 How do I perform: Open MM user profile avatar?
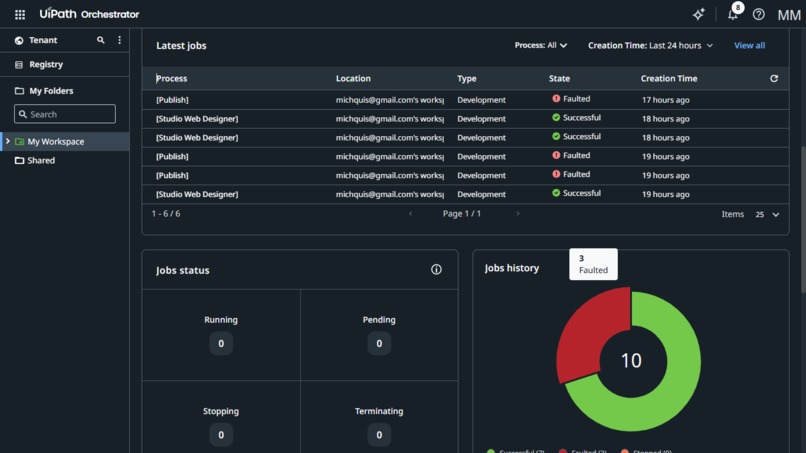[x=789, y=15]
